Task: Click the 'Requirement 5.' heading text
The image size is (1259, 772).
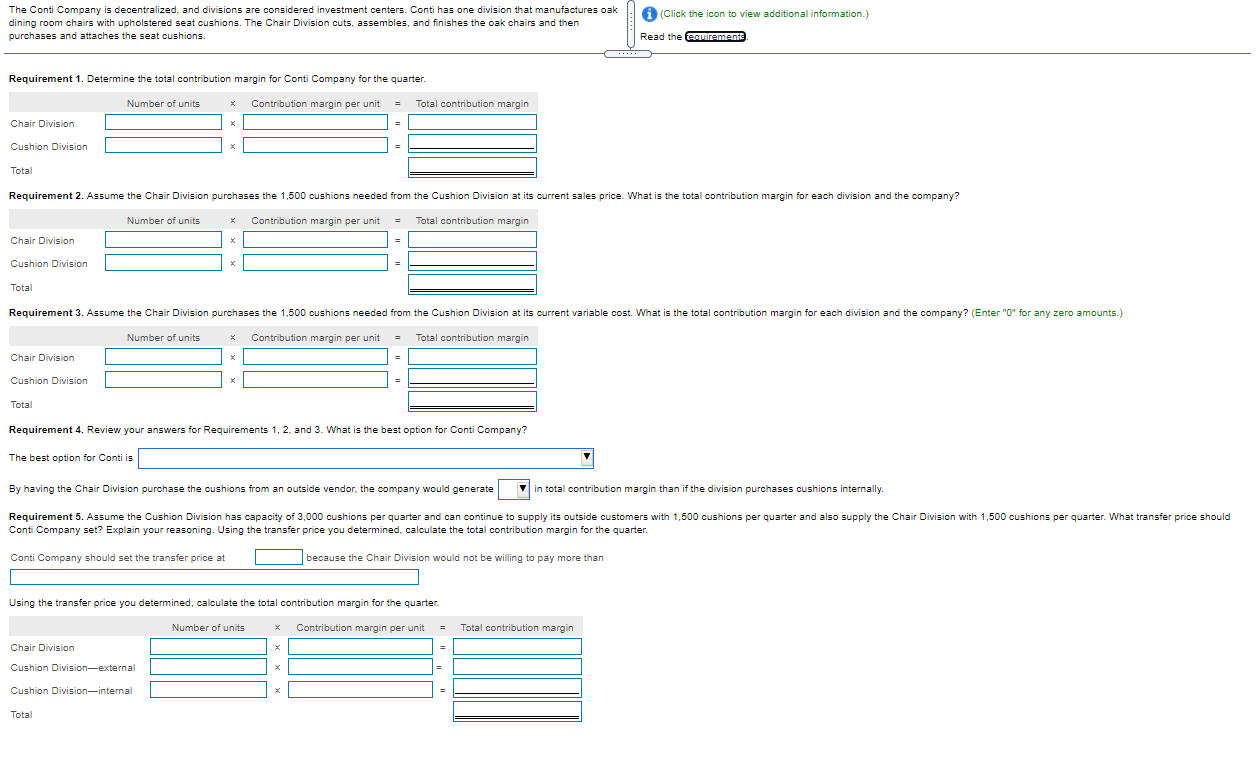Action: coord(46,517)
